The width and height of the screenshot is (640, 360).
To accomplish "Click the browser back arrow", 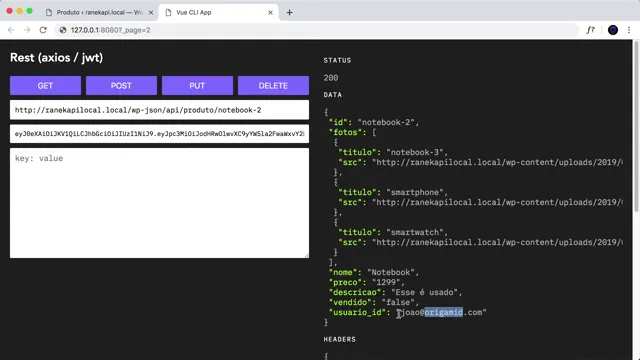I will [x=11, y=30].
